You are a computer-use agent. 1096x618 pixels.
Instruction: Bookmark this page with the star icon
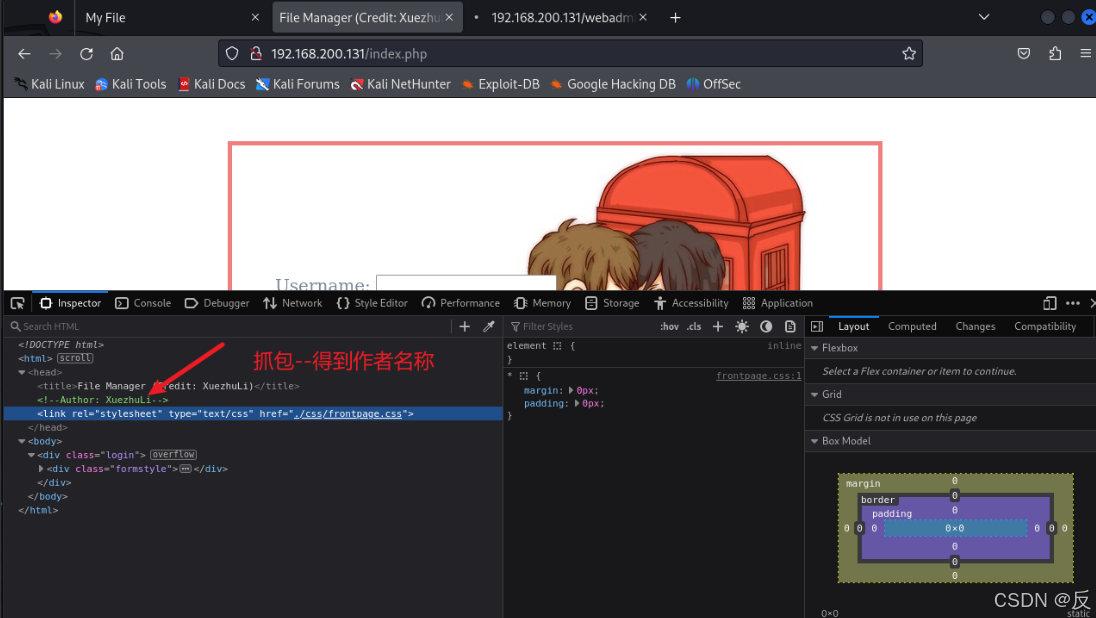click(x=909, y=54)
